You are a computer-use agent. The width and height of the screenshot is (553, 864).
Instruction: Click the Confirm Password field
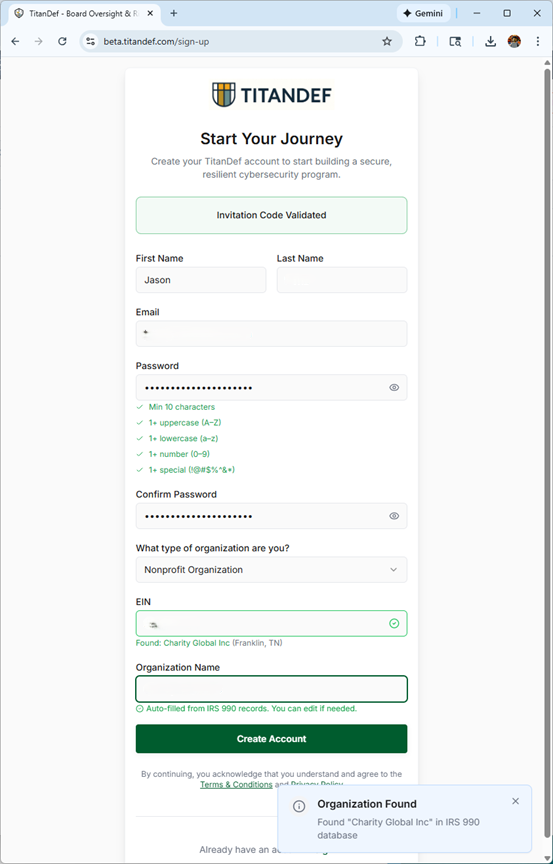(x=272, y=516)
